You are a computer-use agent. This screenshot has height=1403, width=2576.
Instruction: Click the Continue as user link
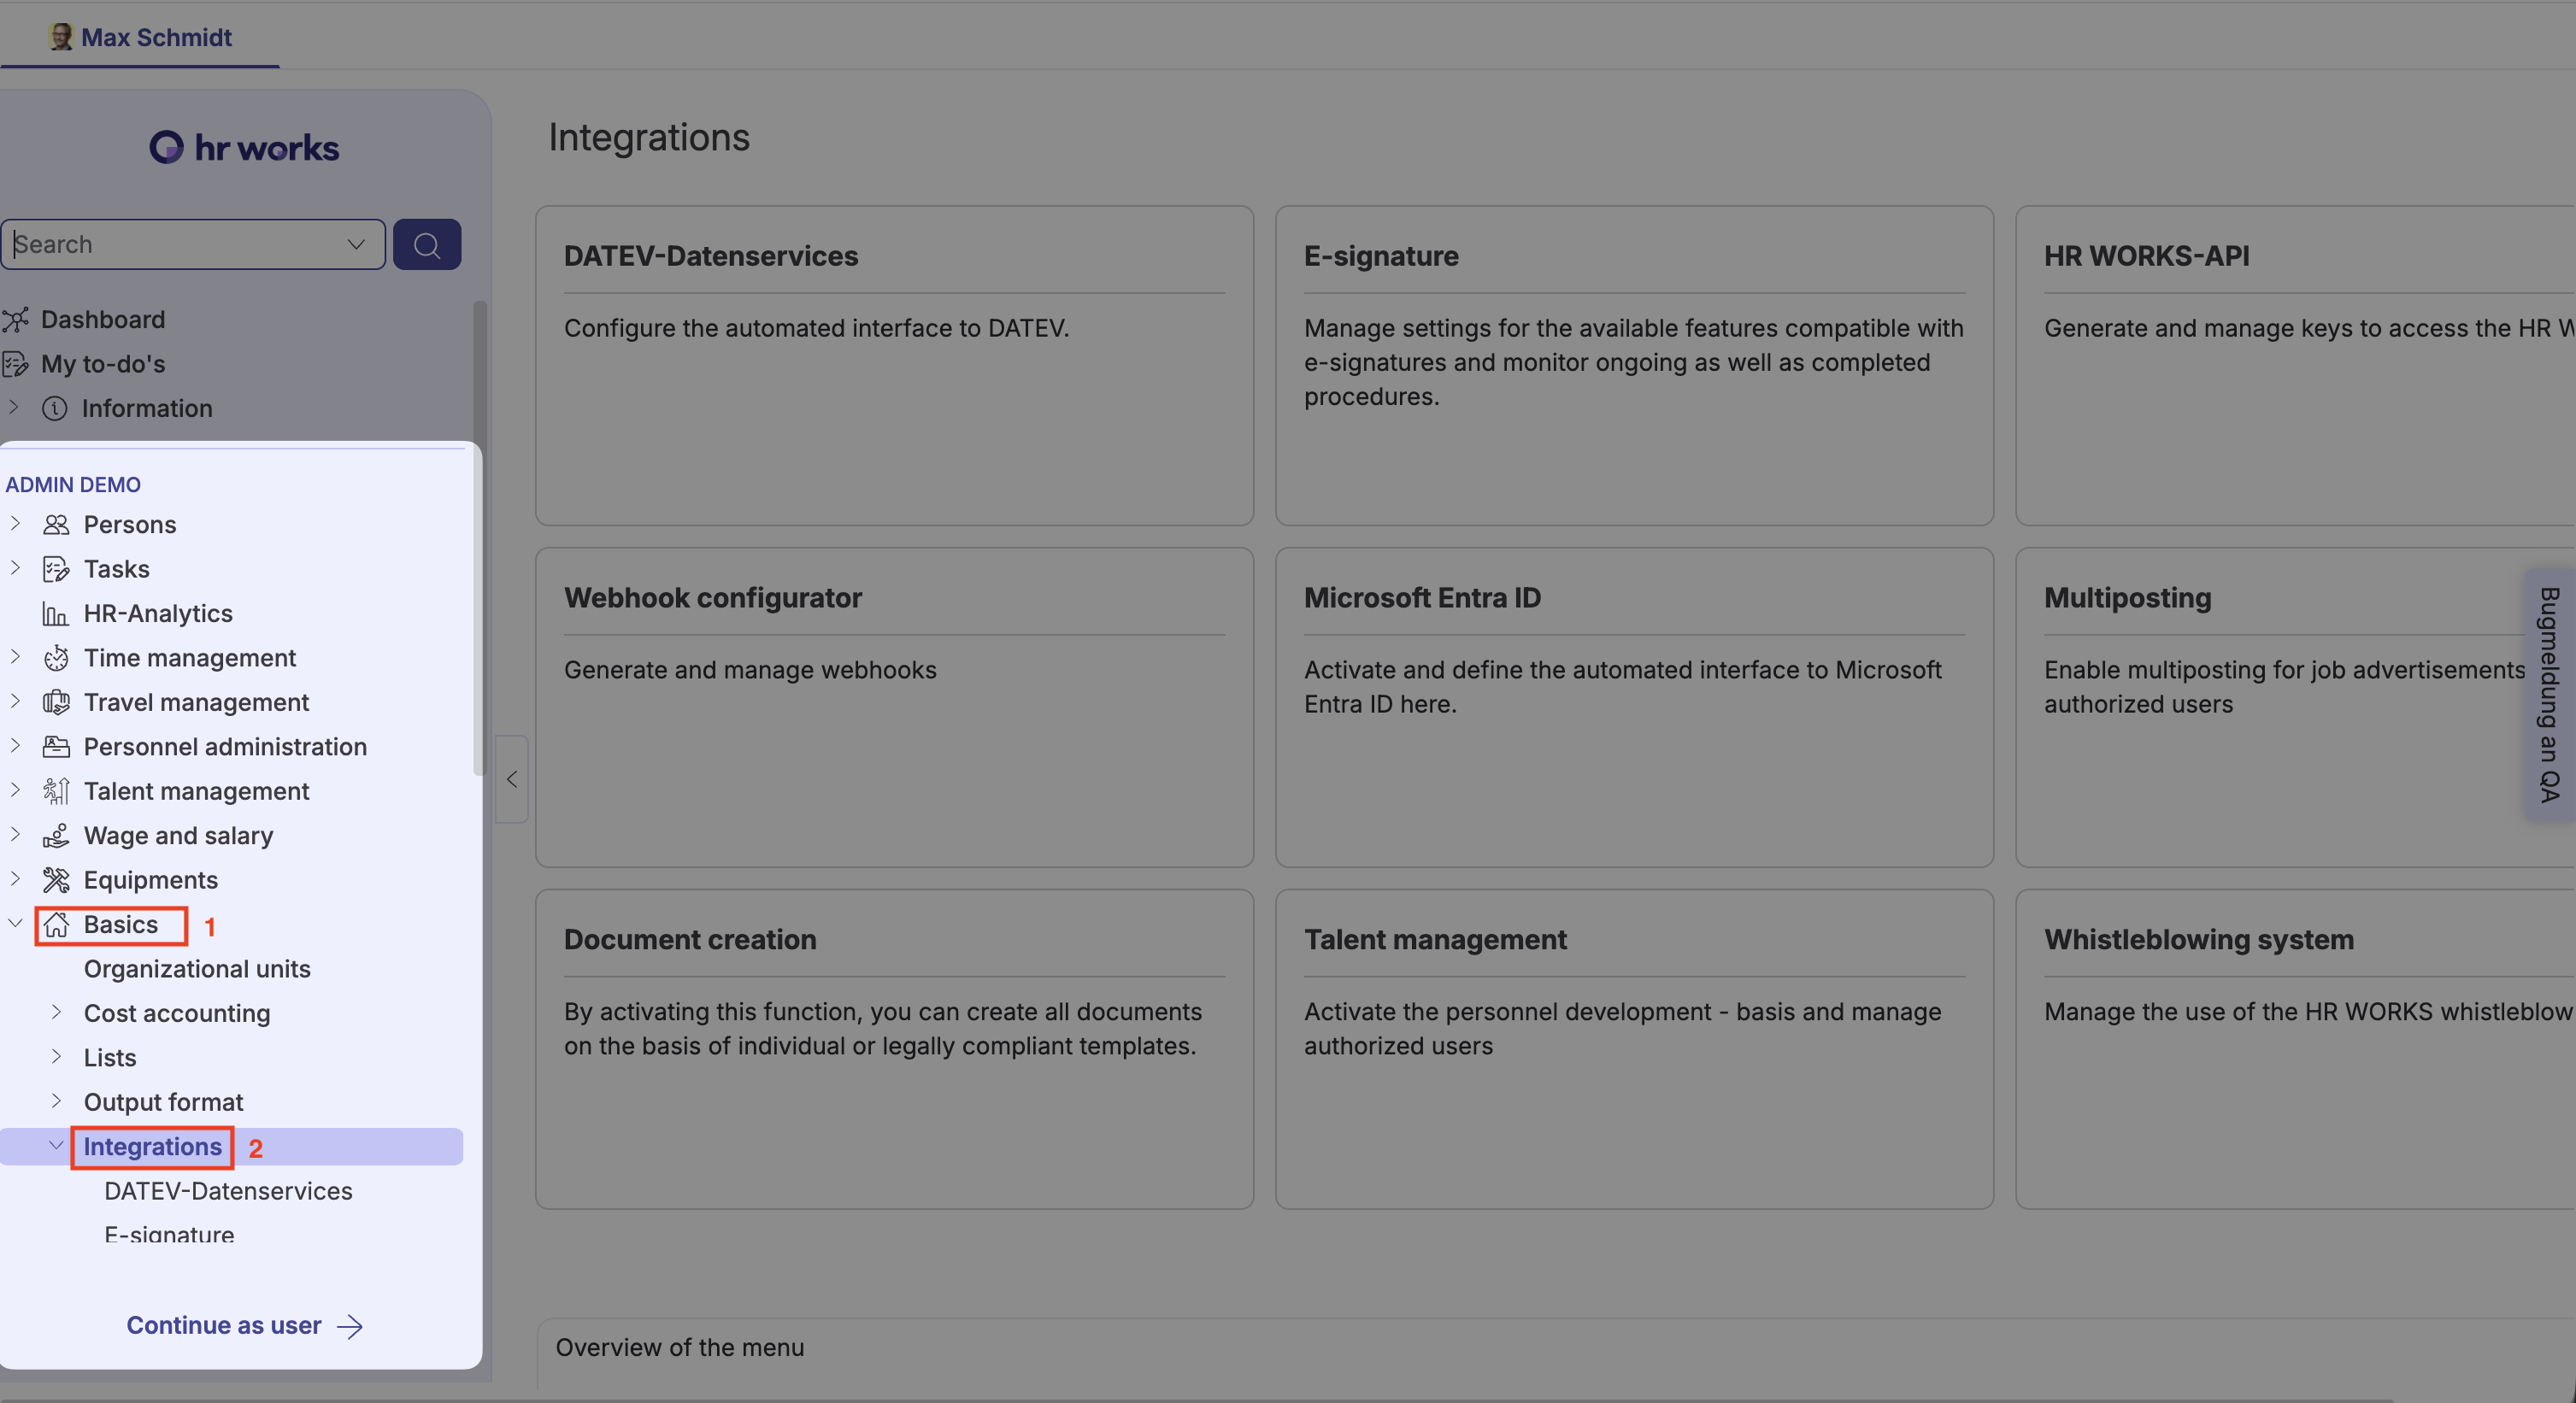(x=243, y=1325)
